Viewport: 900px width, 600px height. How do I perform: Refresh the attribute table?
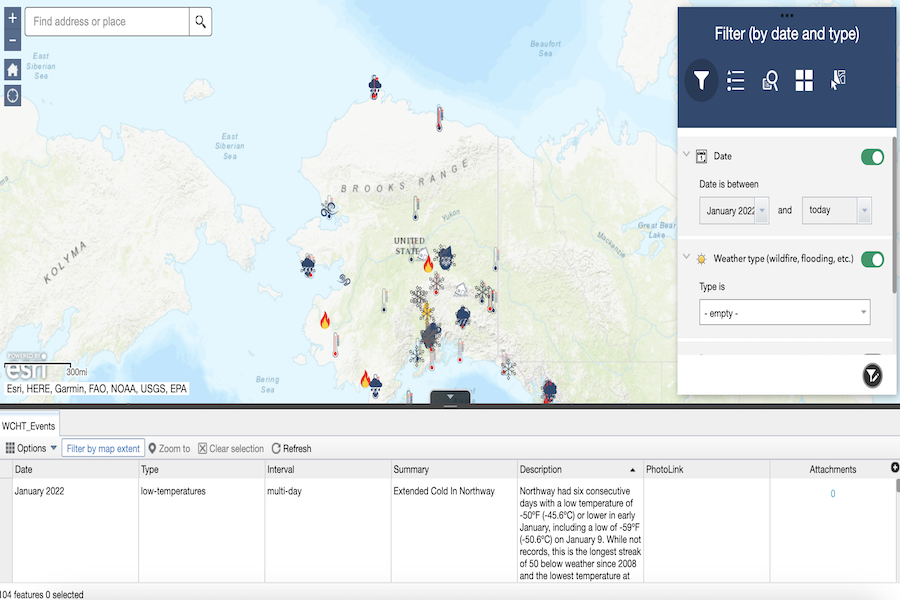tap(291, 448)
